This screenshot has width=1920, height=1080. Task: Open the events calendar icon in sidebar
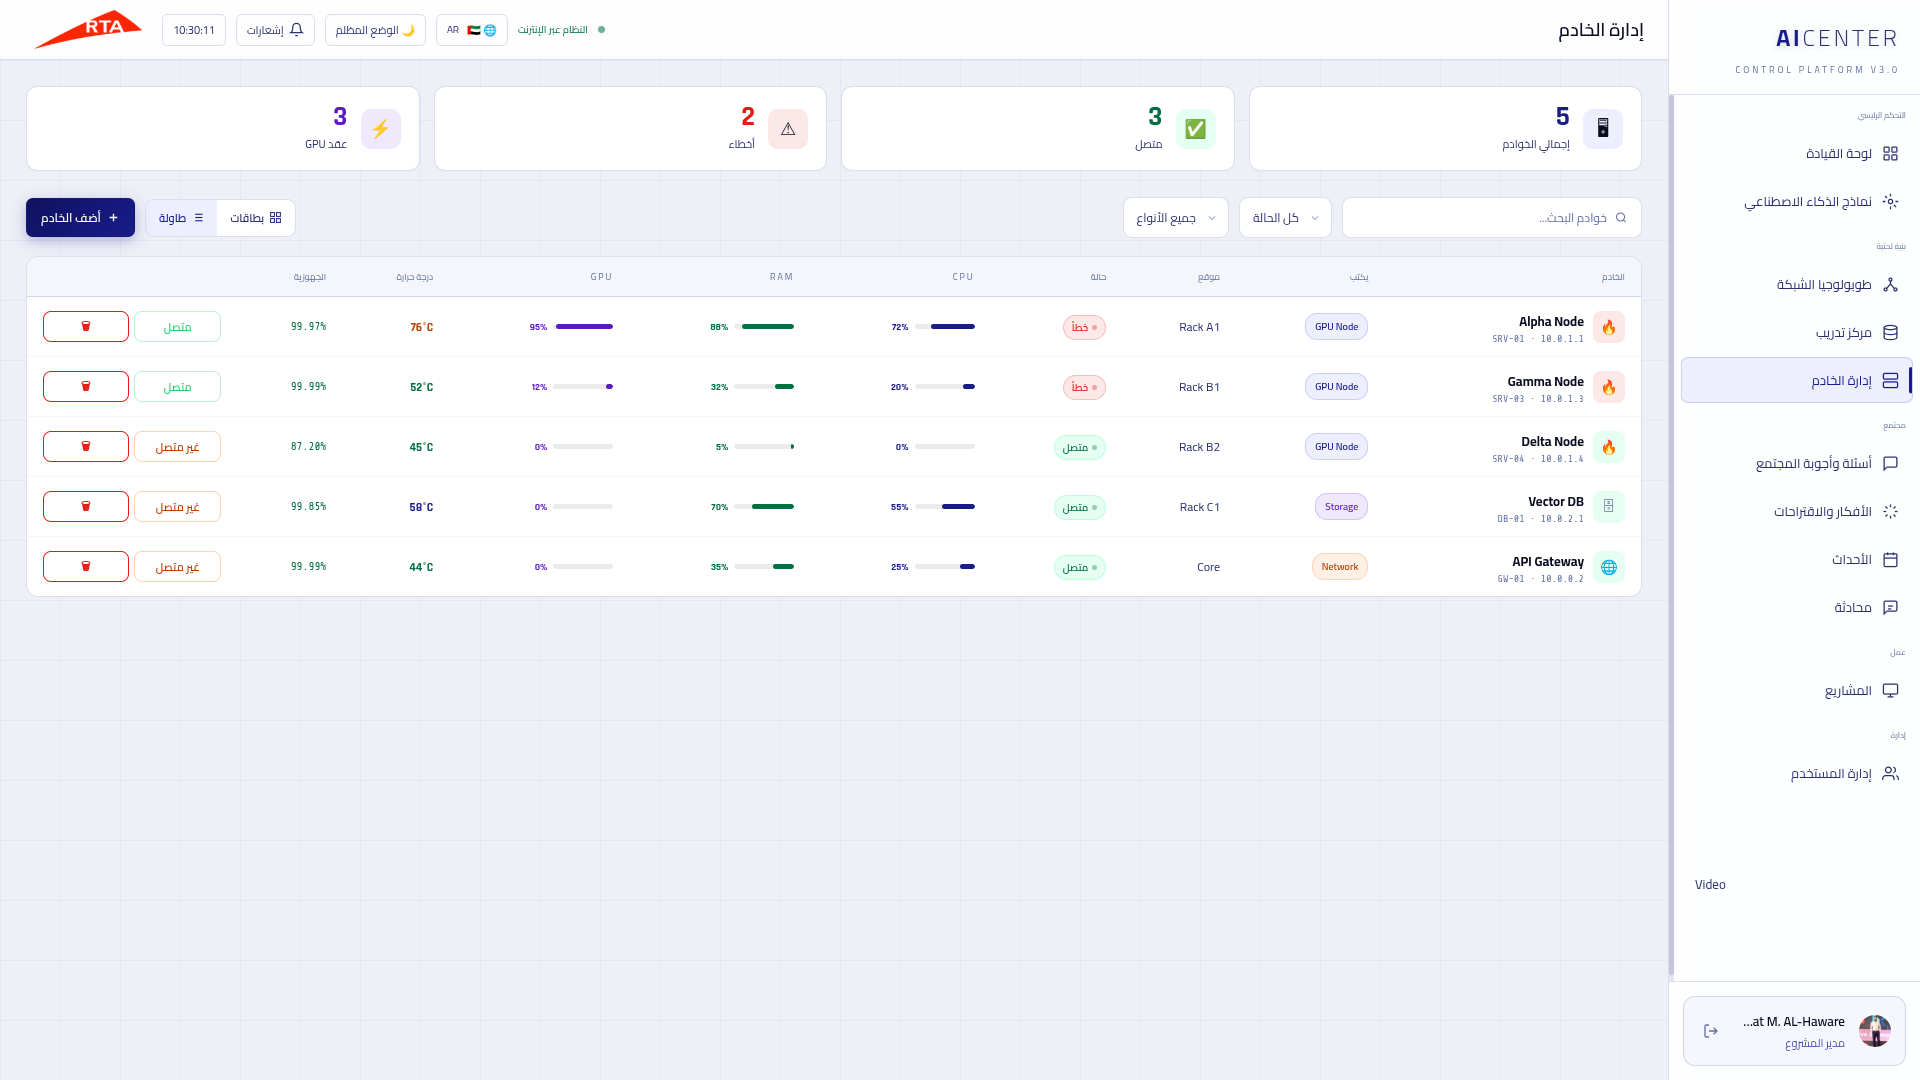pyautogui.click(x=1890, y=560)
